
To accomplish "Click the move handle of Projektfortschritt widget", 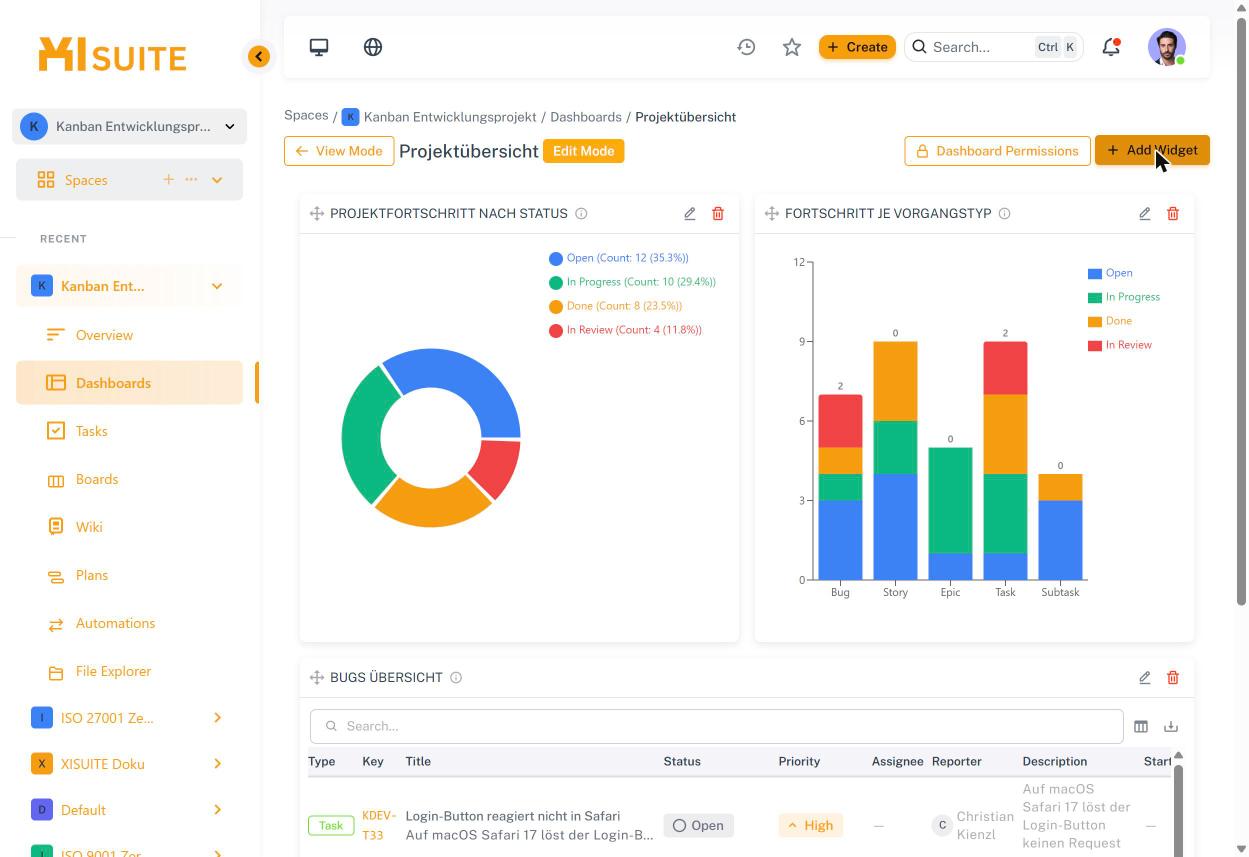I will (317, 214).
